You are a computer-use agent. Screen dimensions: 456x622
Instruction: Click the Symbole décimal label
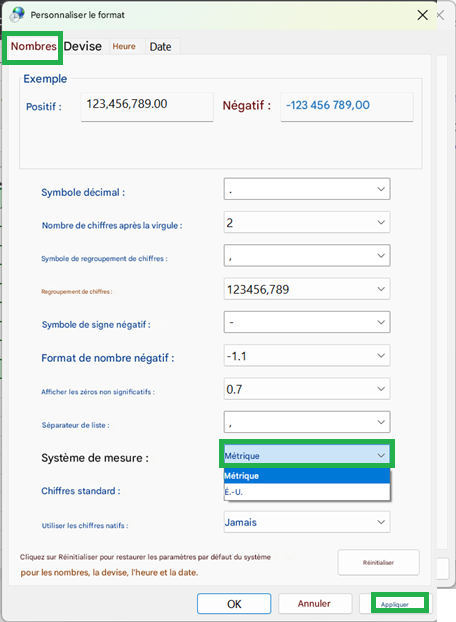coord(83,192)
